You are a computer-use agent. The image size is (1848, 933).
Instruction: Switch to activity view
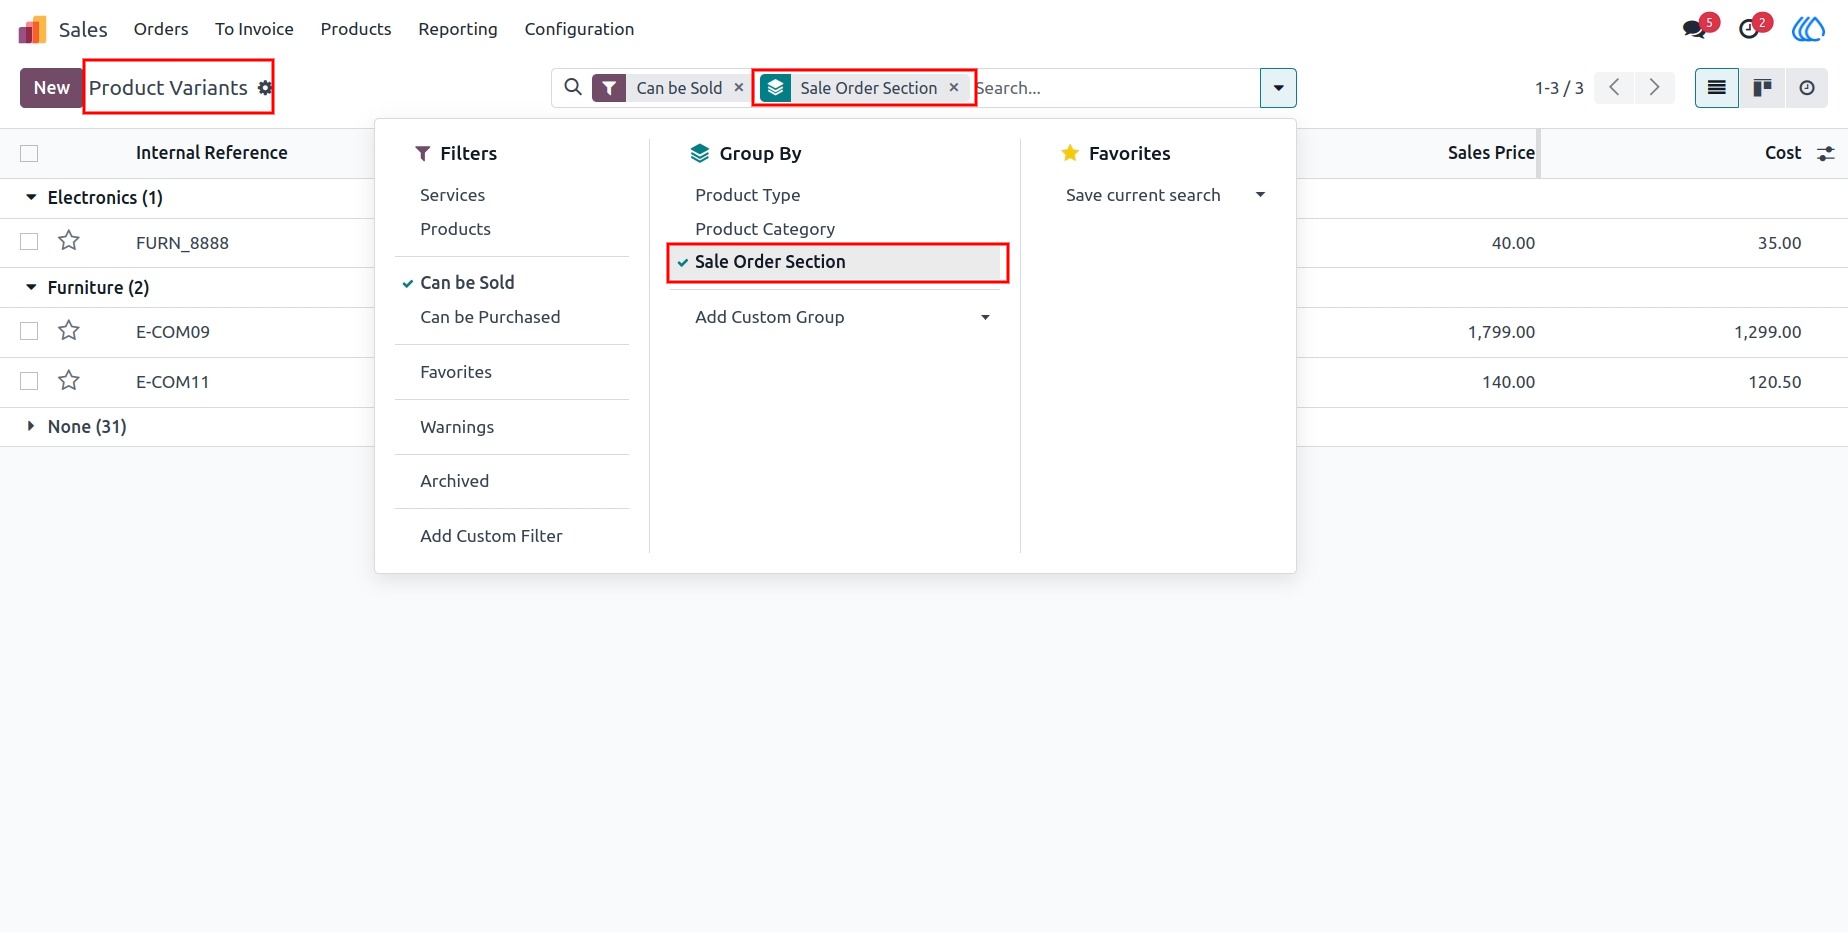pos(1807,88)
